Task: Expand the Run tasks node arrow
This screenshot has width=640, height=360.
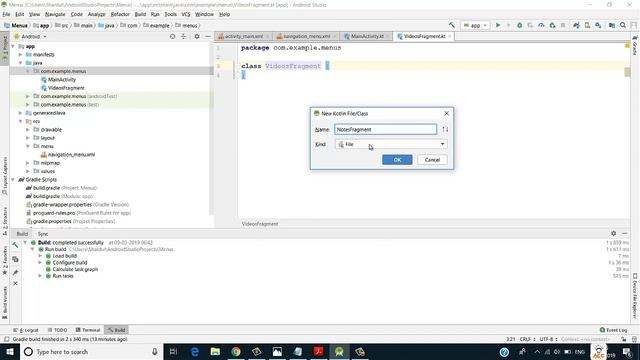Action: tap(40, 276)
